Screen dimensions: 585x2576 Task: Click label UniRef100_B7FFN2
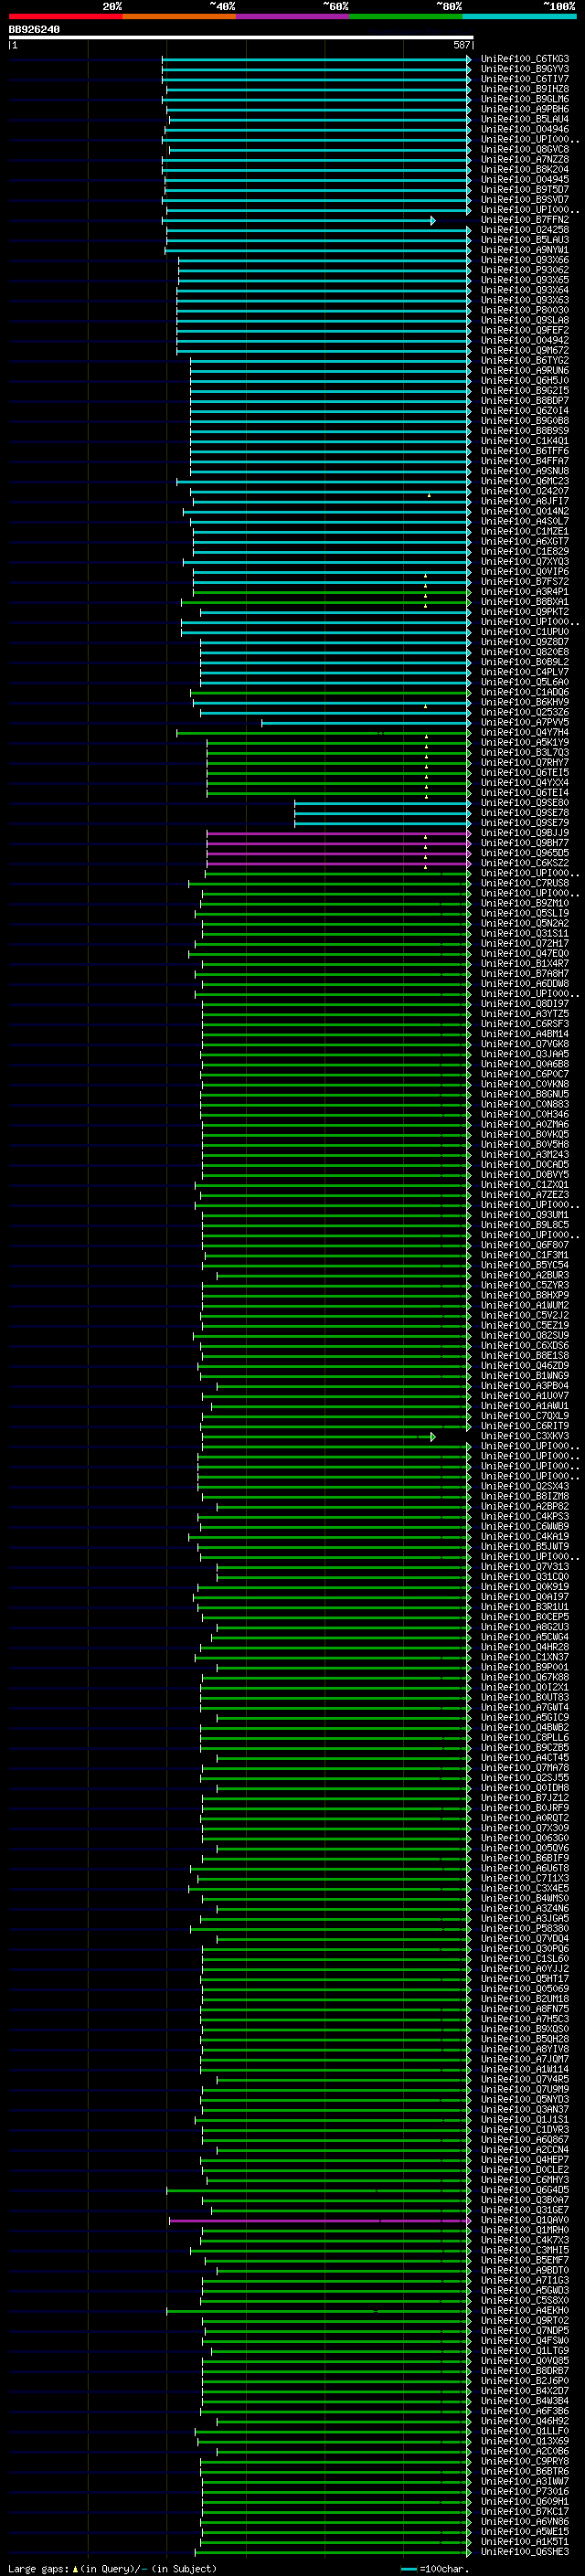click(x=525, y=220)
